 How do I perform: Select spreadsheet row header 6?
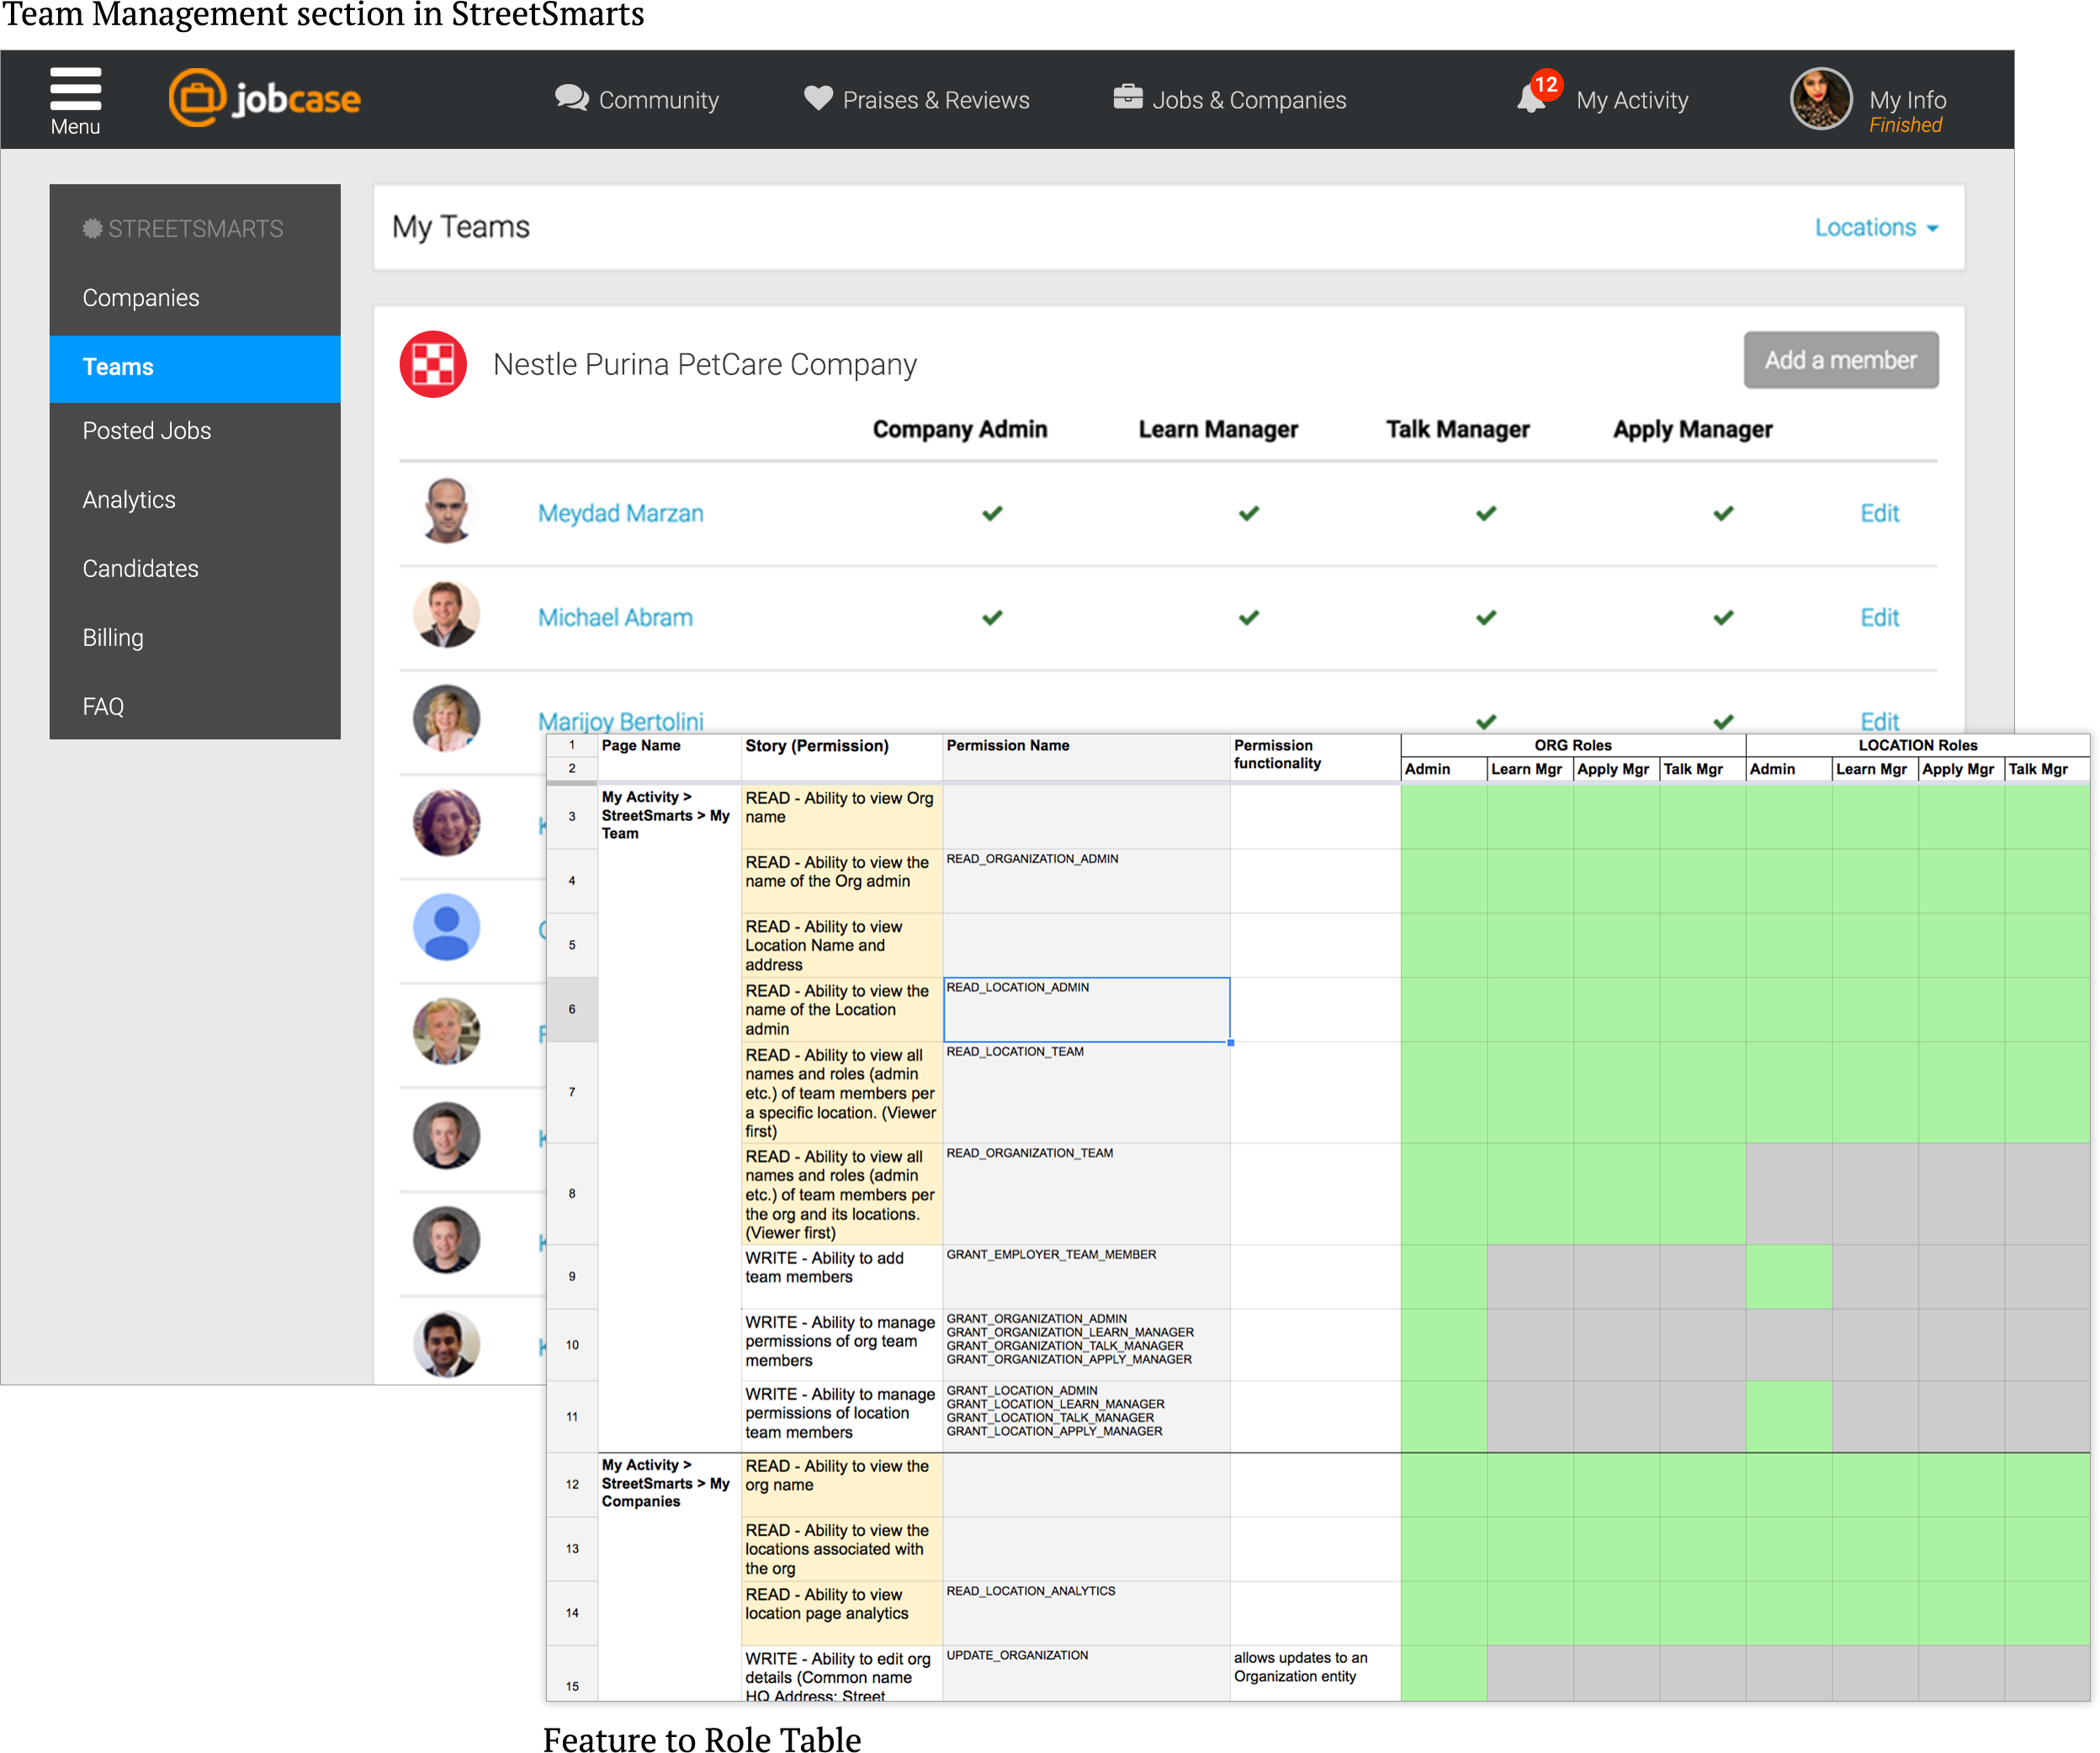(x=571, y=1009)
